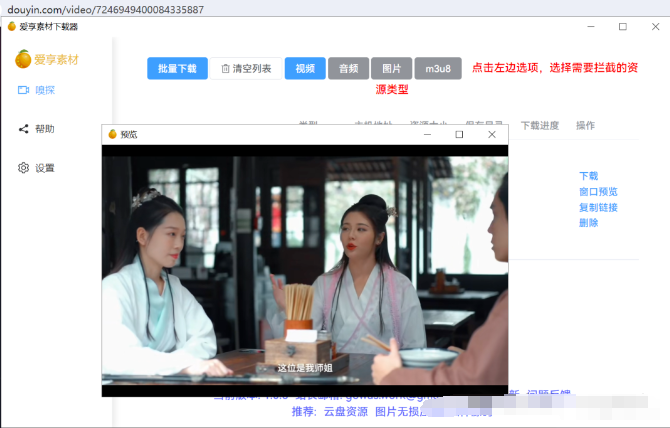The image size is (670, 428).
Task: Click the 下载进度 column header
Action: (540, 126)
